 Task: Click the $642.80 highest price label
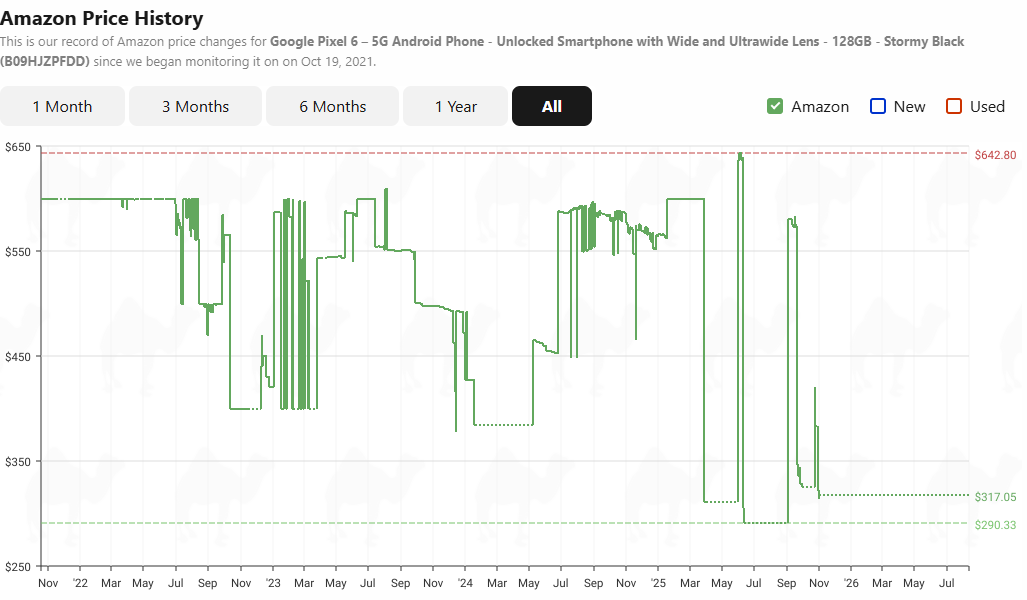995,155
